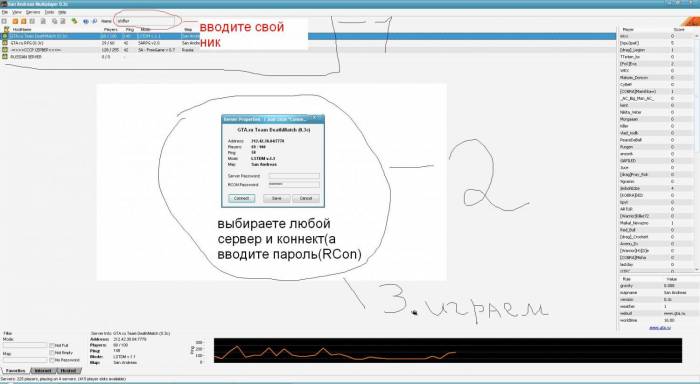Click Save in Server Properties dialog

pos(276,198)
